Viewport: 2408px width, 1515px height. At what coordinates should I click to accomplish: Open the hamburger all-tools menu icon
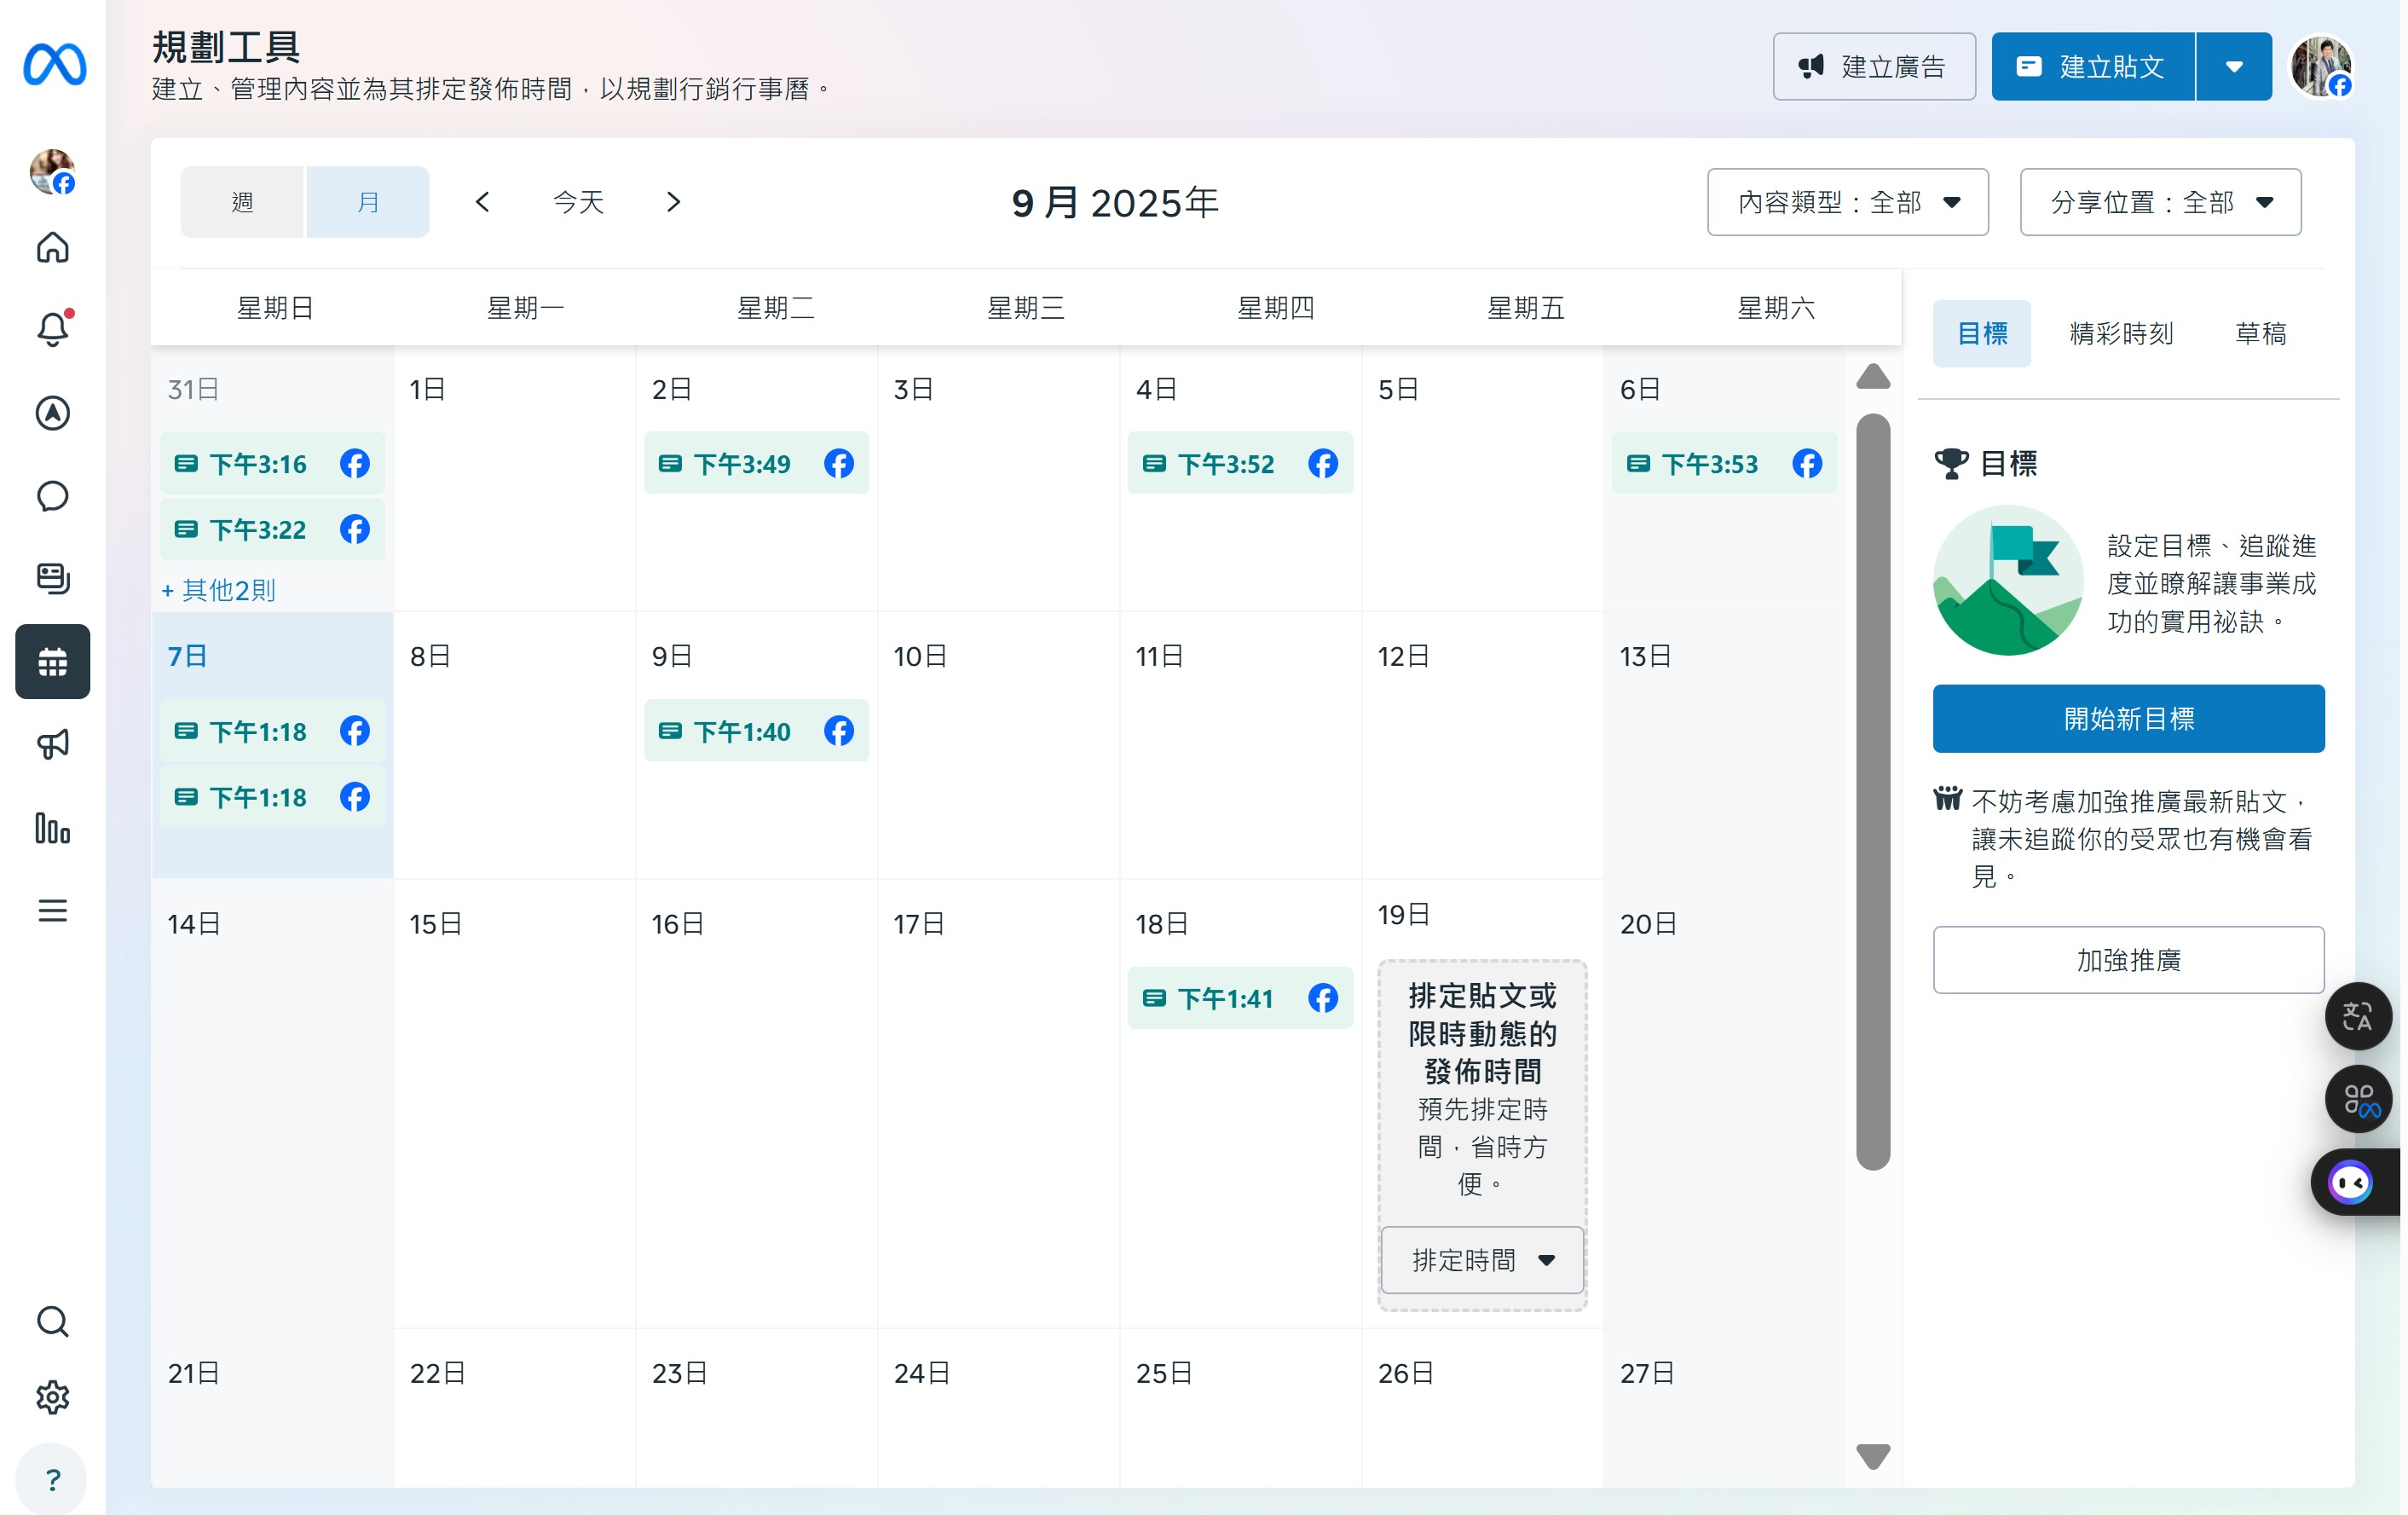tap(52, 911)
